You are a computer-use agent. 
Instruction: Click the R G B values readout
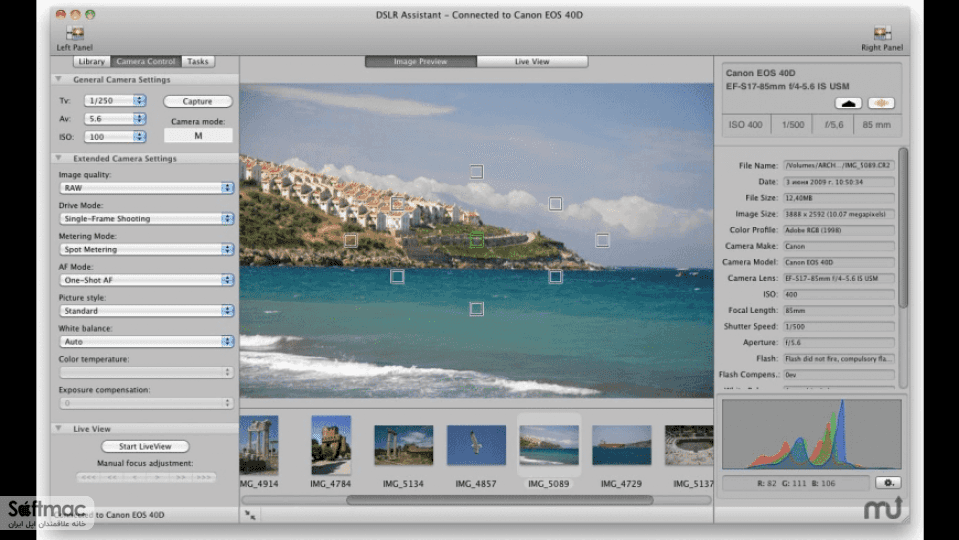coord(796,483)
